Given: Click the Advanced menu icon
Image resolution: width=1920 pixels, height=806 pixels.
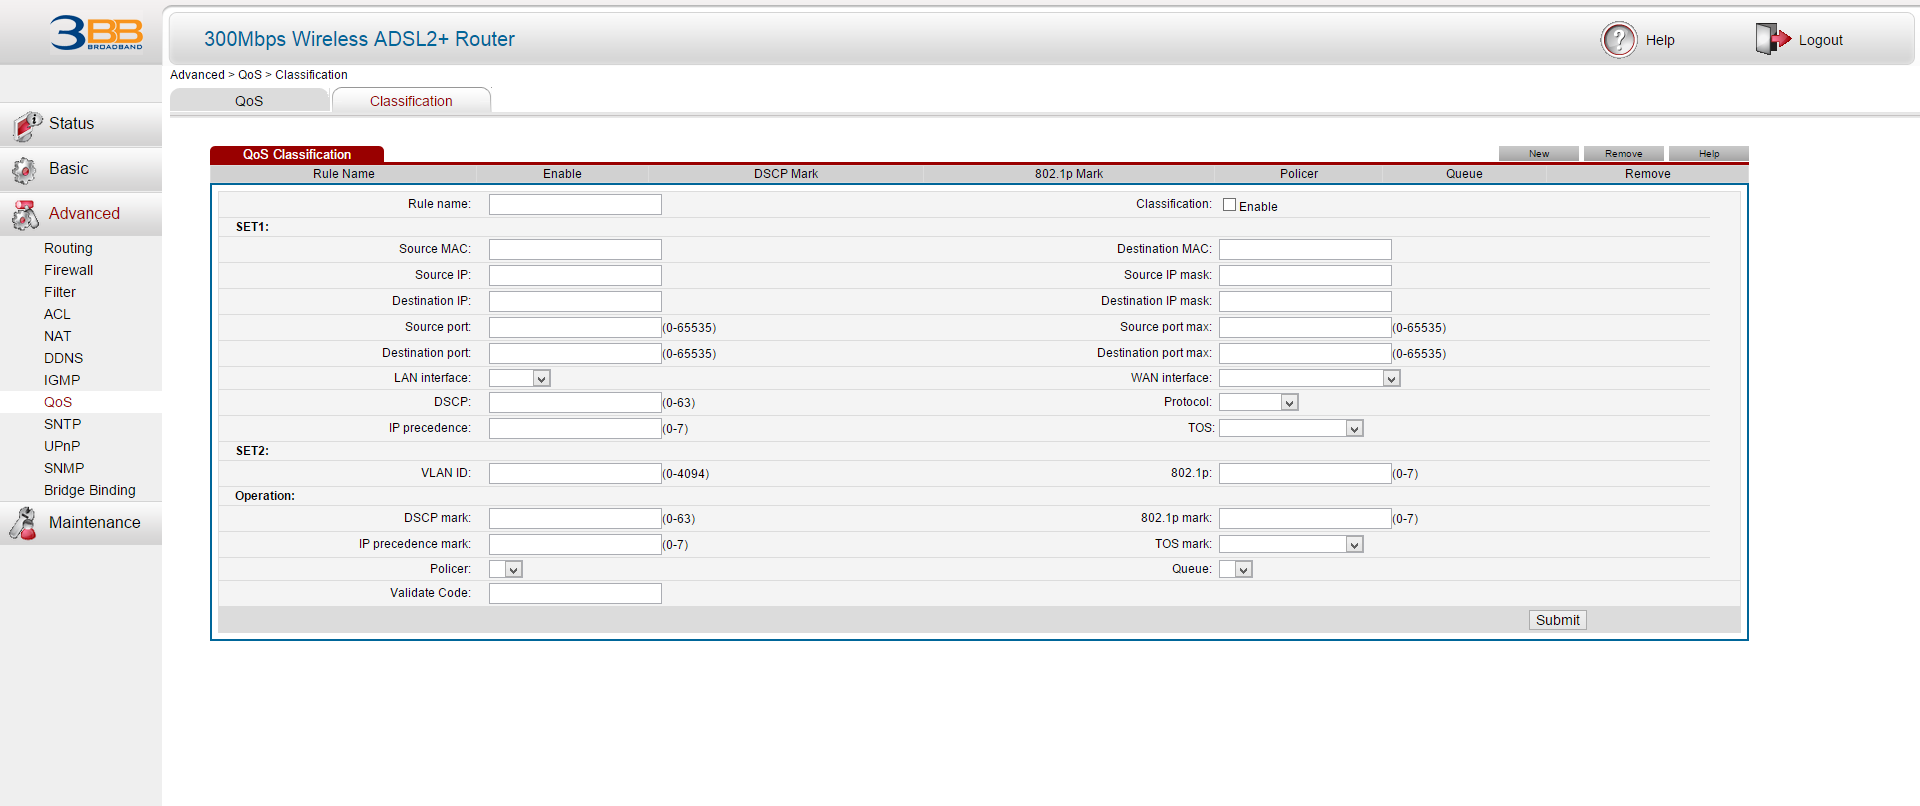Looking at the screenshot, I should [x=25, y=214].
